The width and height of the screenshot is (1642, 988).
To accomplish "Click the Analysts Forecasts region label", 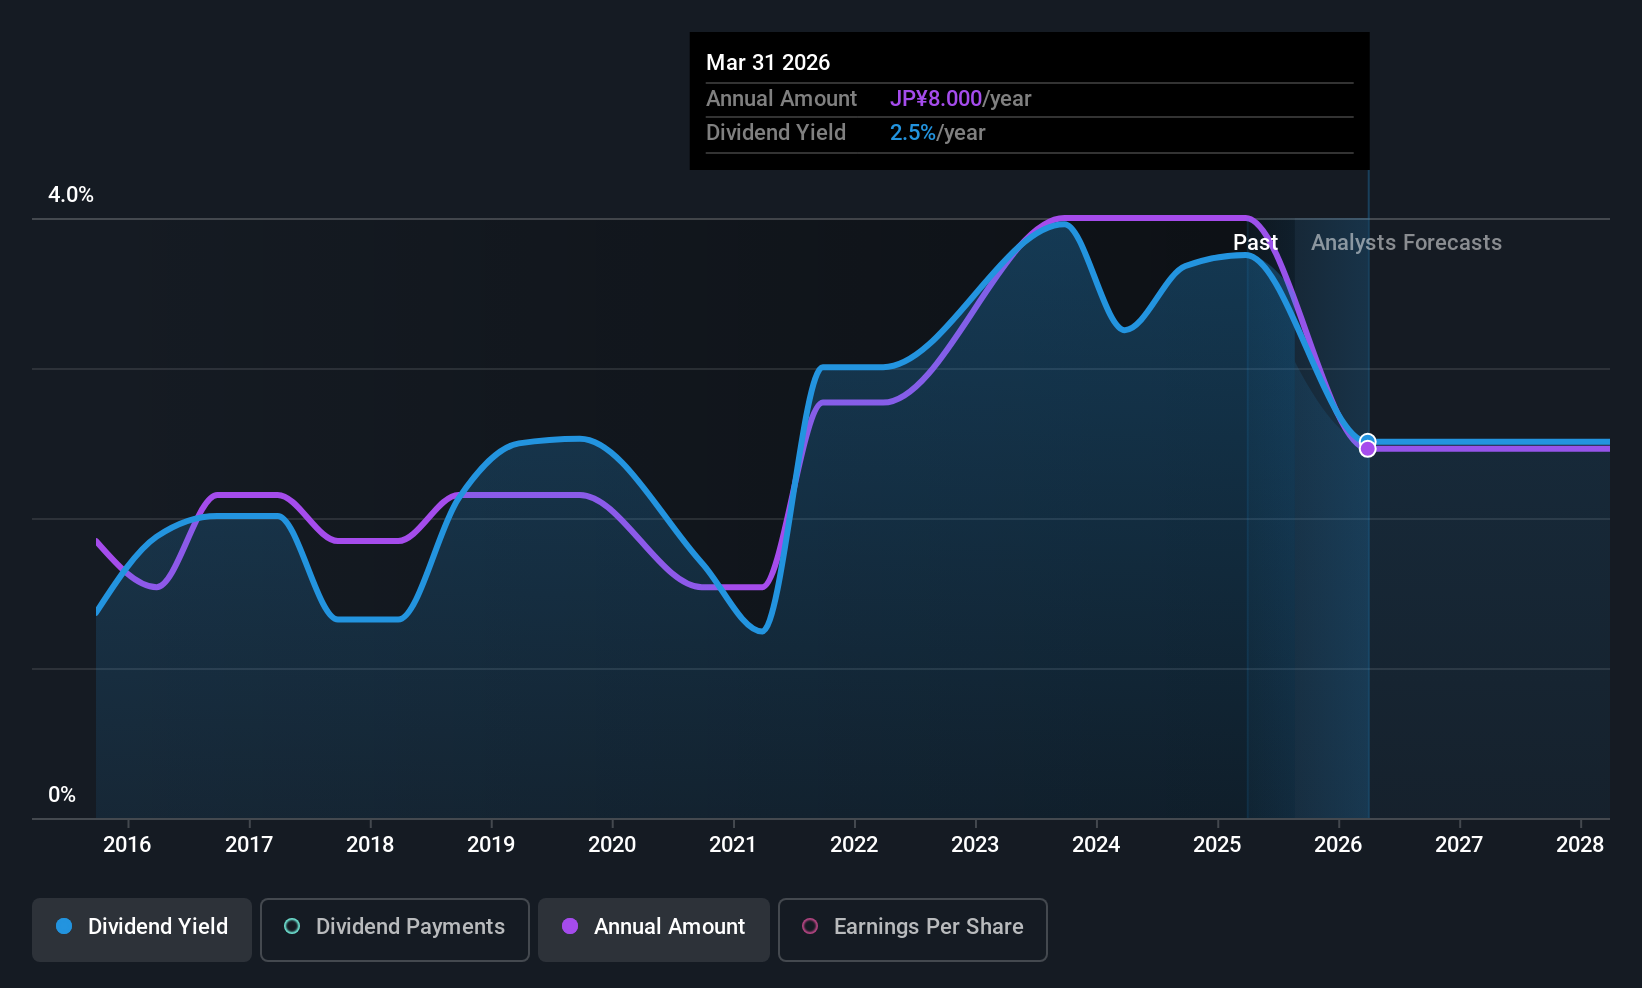I will [1406, 243].
